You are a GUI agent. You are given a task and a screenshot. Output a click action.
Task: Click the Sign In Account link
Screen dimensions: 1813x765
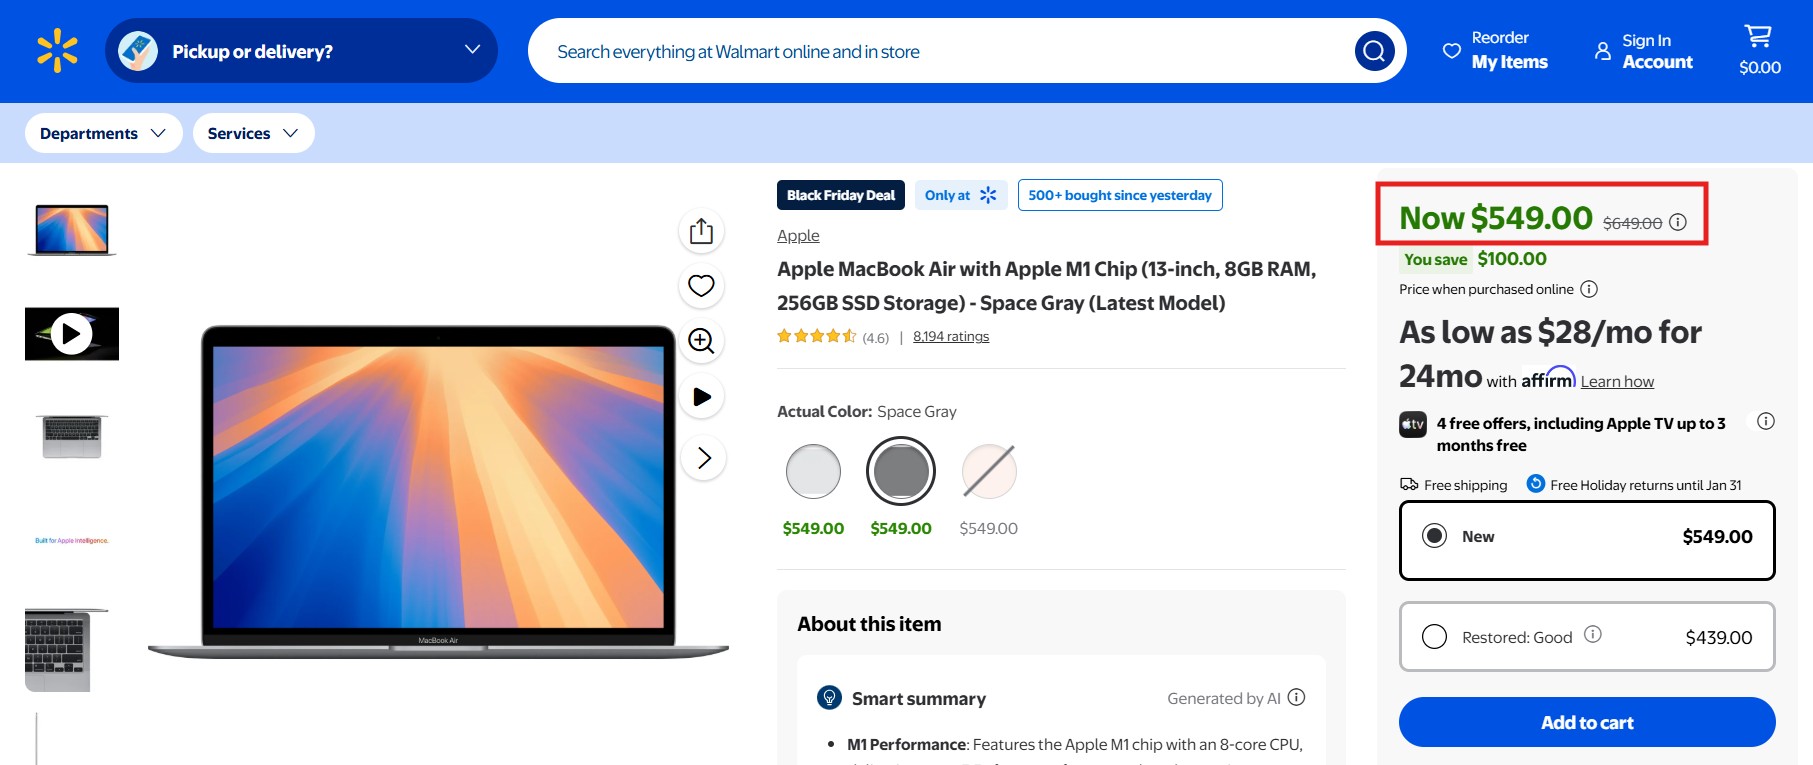coord(1644,50)
